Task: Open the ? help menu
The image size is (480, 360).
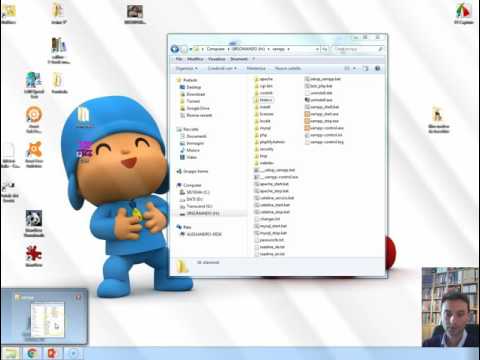Action: tap(254, 59)
